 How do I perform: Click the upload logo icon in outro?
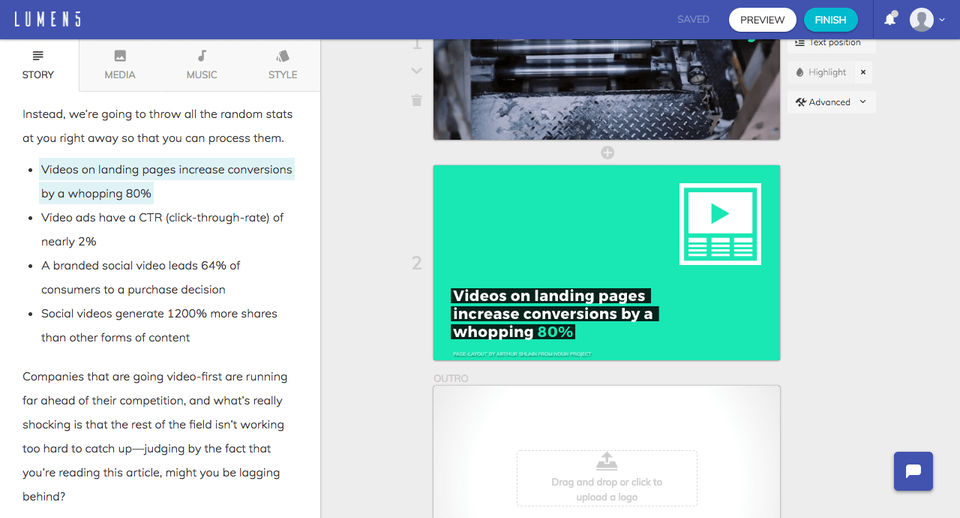pyautogui.click(x=607, y=460)
